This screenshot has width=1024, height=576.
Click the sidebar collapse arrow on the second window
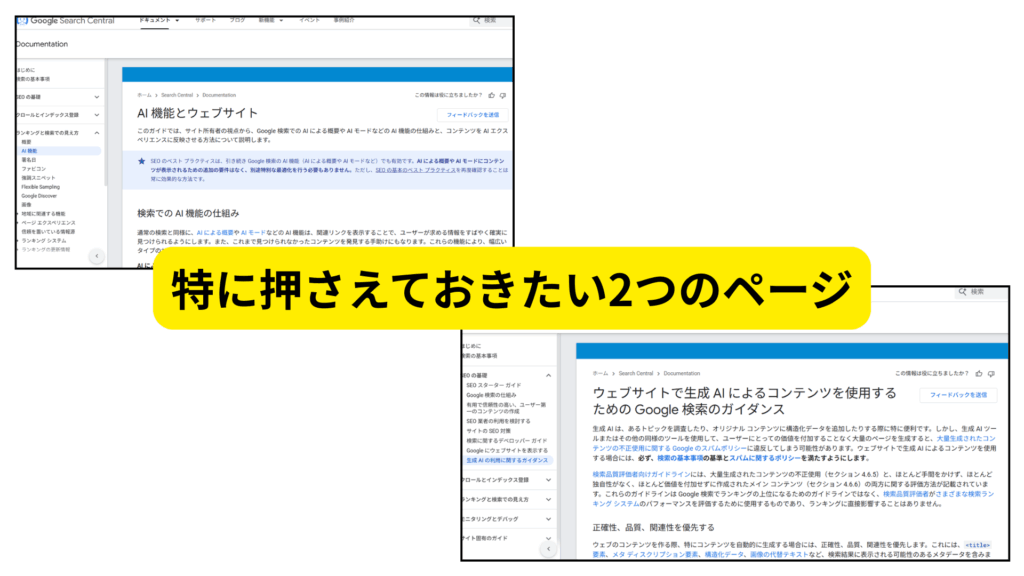pyautogui.click(x=549, y=548)
